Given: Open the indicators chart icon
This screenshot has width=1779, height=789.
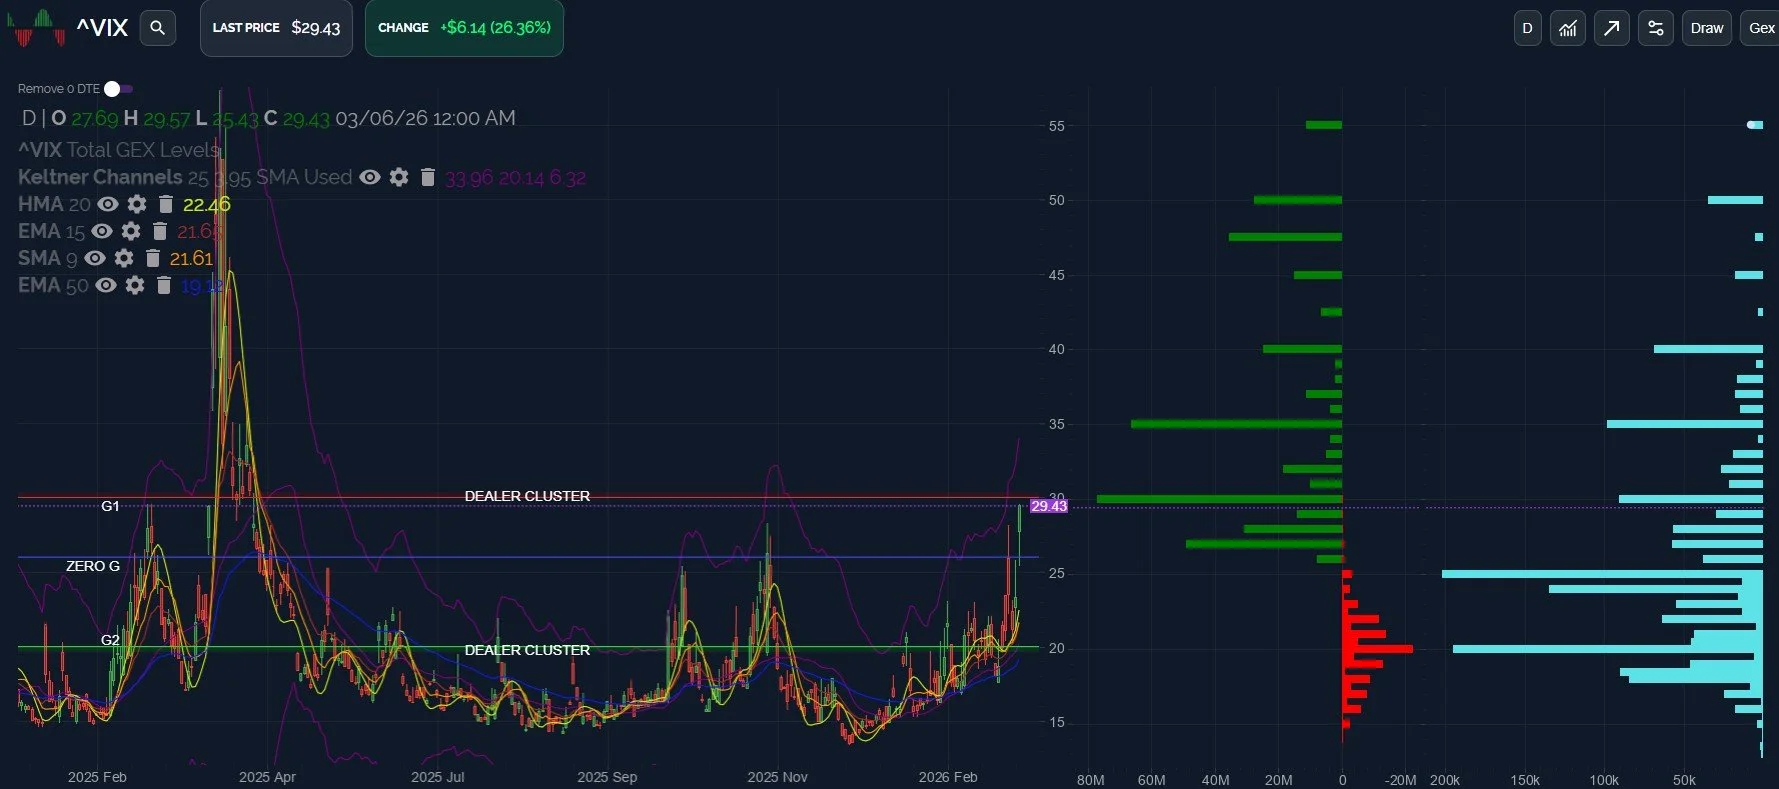Looking at the screenshot, I should click(1567, 28).
